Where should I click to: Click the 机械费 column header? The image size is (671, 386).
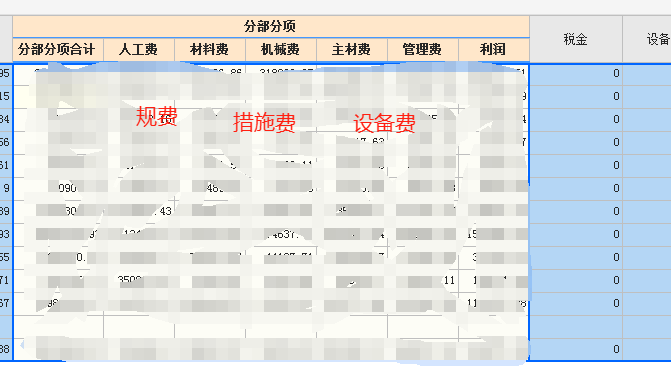click(281, 50)
